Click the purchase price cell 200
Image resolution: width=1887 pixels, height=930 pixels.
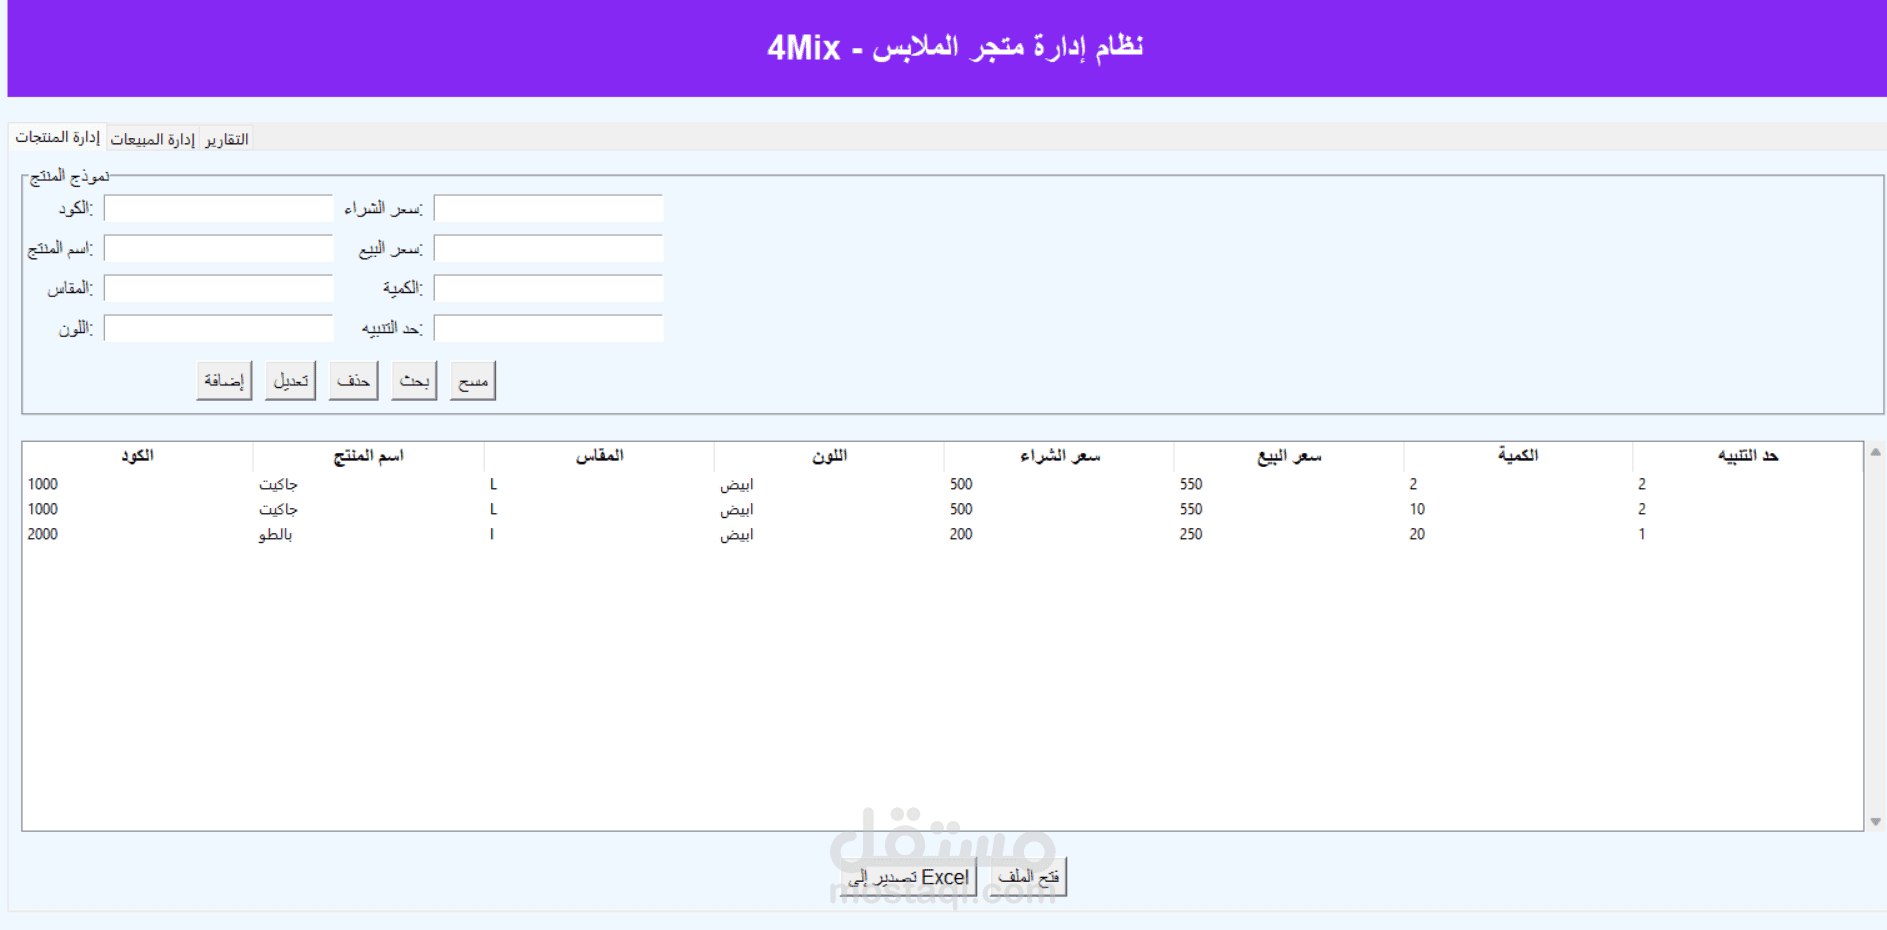pyautogui.click(x=961, y=534)
